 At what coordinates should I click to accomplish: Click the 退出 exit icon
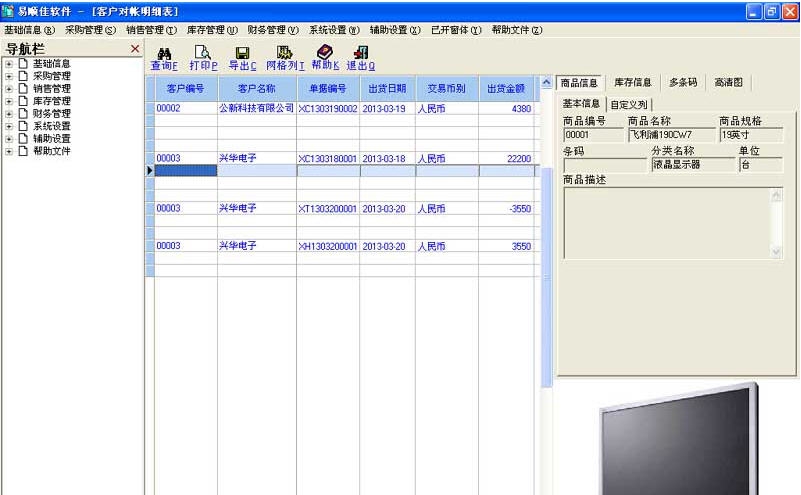pyautogui.click(x=361, y=53)
